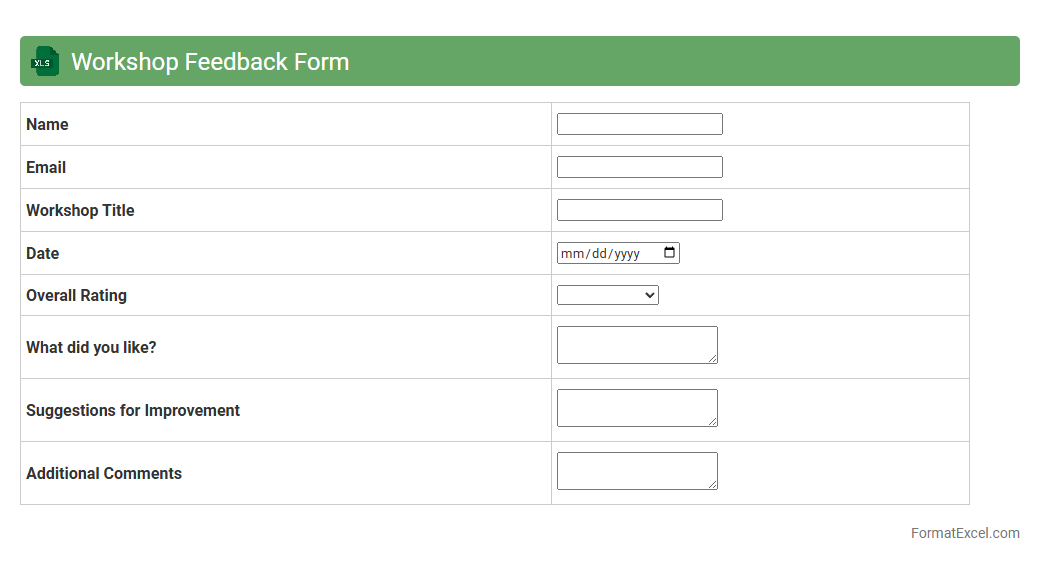Click inside the 'What did you like?' textarea
The image size is (1040, 562).
click(x=636, y=345)
